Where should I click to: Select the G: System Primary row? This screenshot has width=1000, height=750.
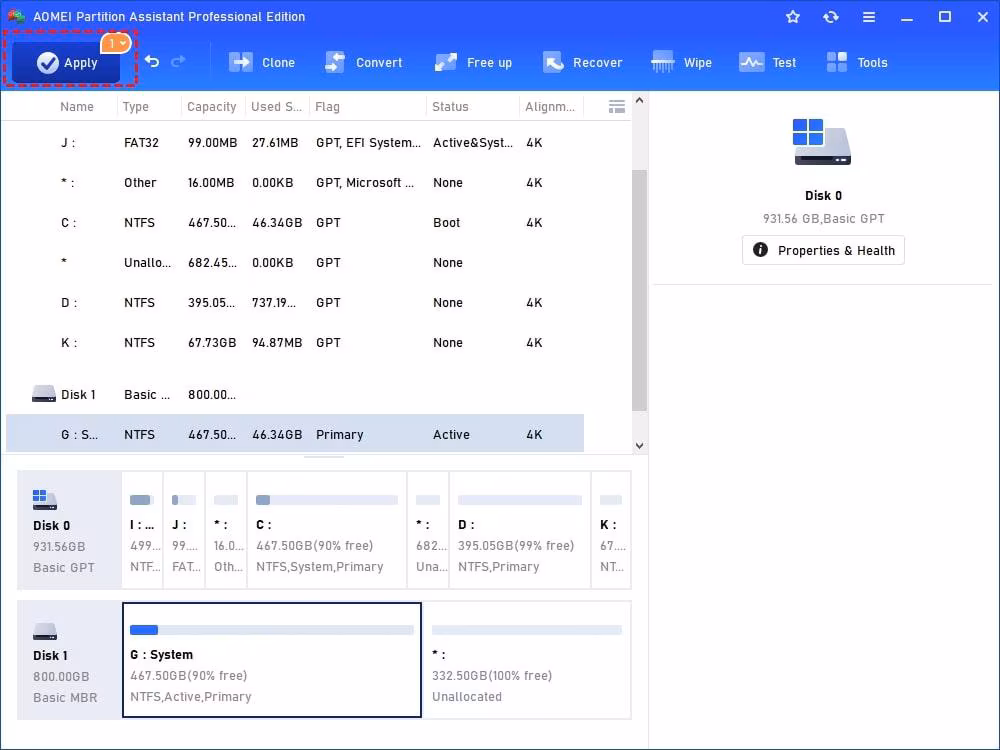click(x=295, y=434)
